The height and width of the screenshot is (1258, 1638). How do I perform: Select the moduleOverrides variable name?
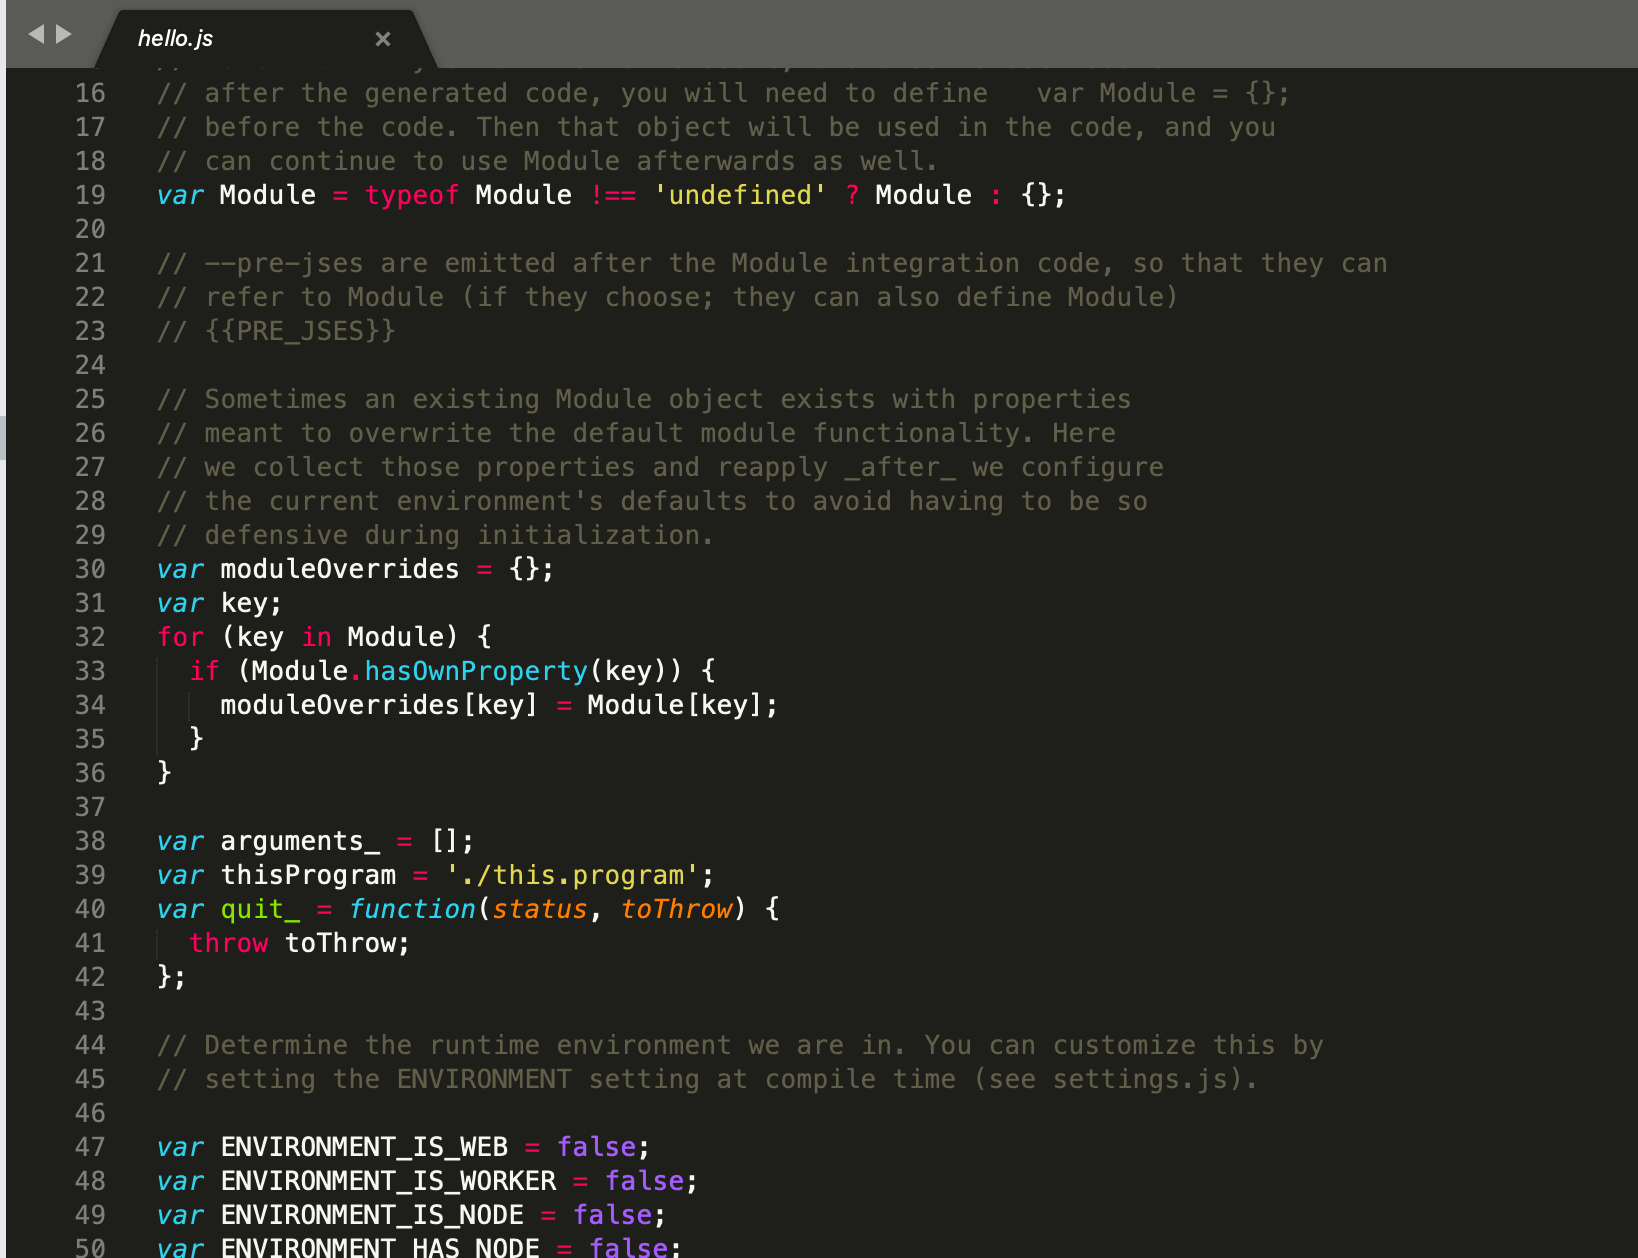click(340, 569)
